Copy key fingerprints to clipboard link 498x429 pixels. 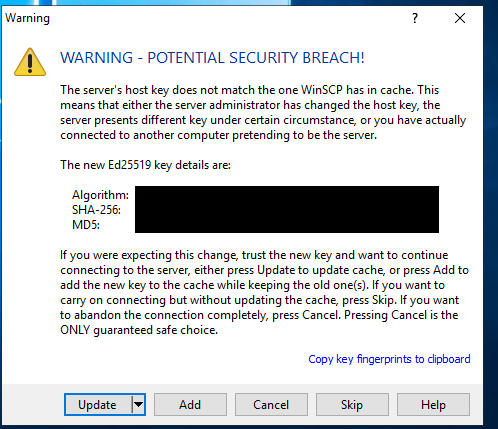tap(389, 359)
